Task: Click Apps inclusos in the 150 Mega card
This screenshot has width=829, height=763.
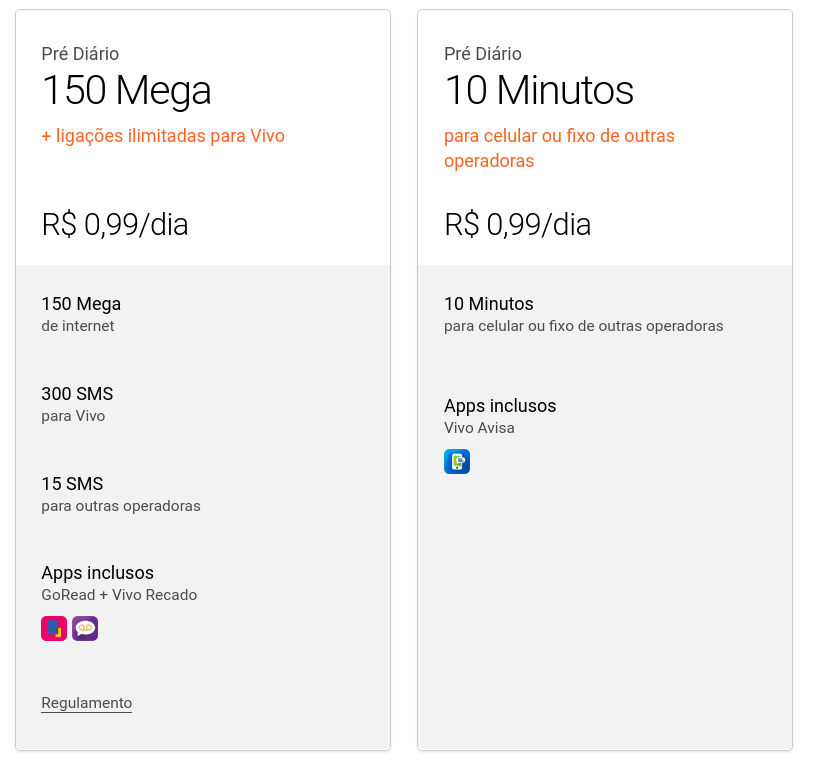Action: coord(97,573)
